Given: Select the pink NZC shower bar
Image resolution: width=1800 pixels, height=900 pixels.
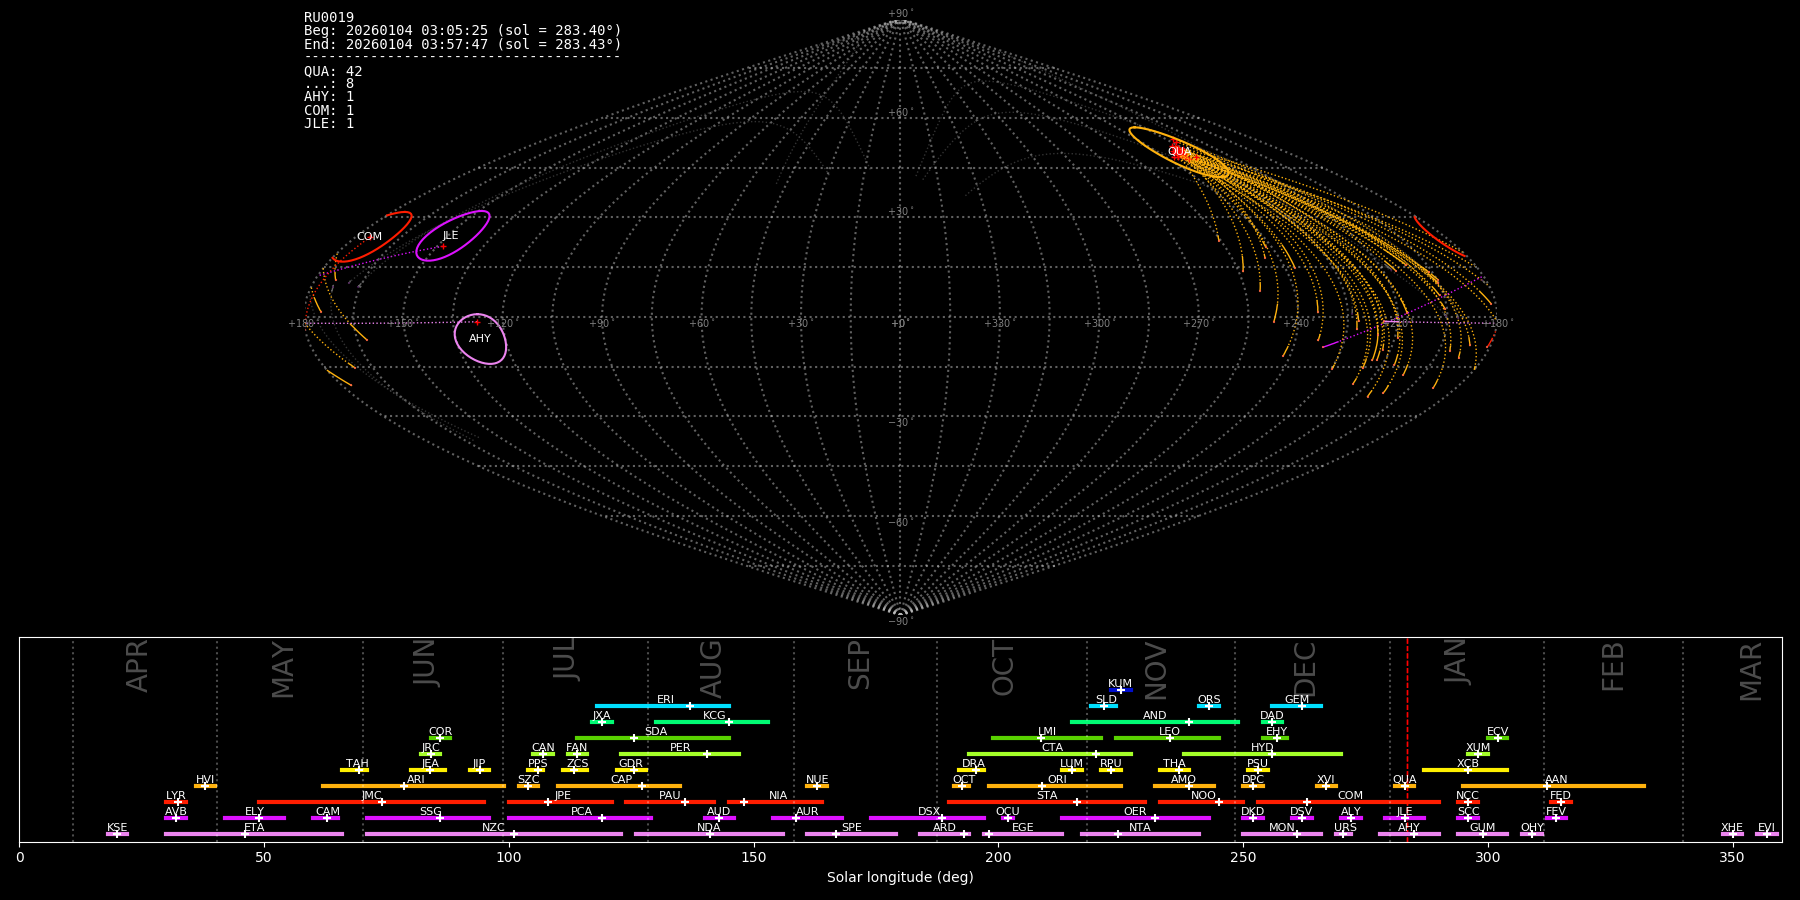Looking at the screenshot, I should point(450,834).
